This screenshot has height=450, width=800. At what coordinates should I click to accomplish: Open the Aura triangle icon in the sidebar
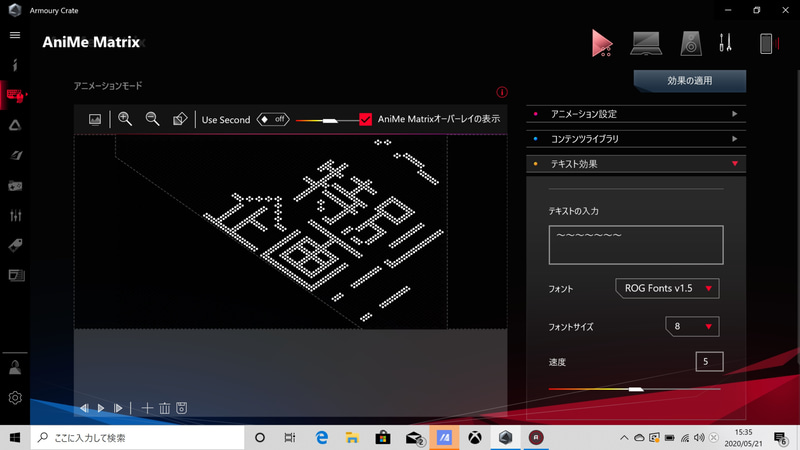pos(15,125)
